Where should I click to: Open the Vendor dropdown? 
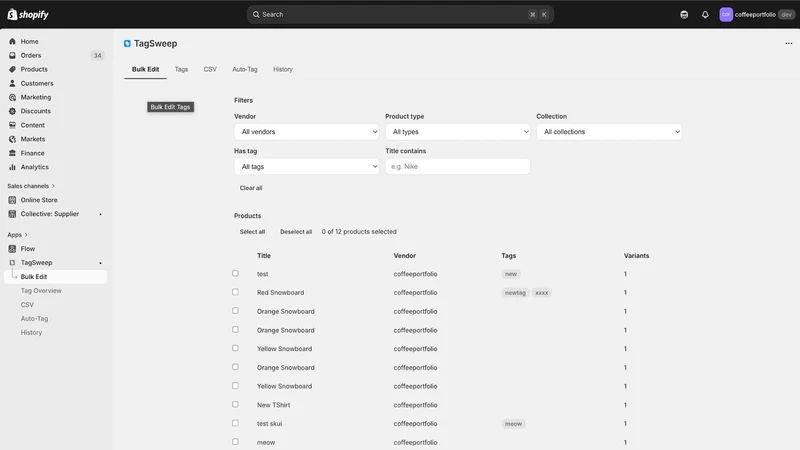307,132
